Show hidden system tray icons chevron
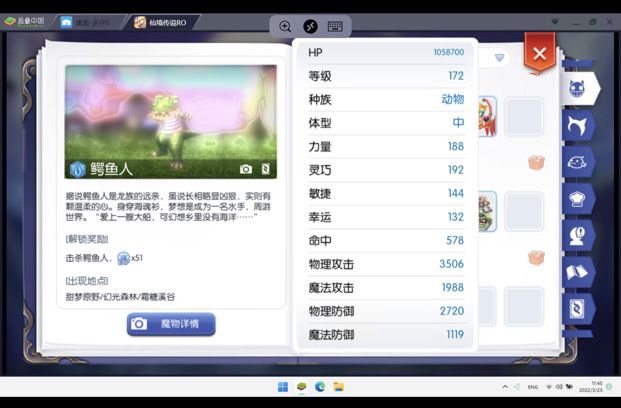The image size is (621, 408). (x=505, y=387)
